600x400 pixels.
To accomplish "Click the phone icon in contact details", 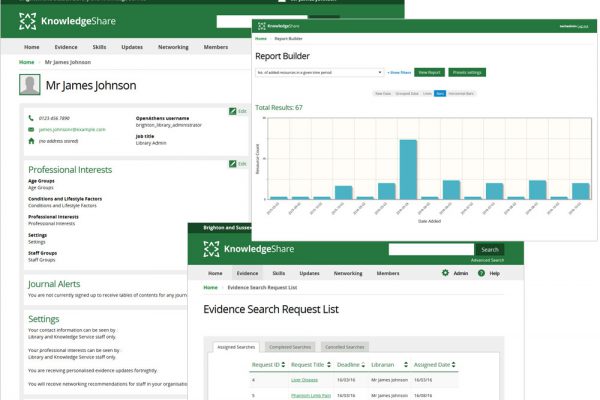I will point(31,119).
